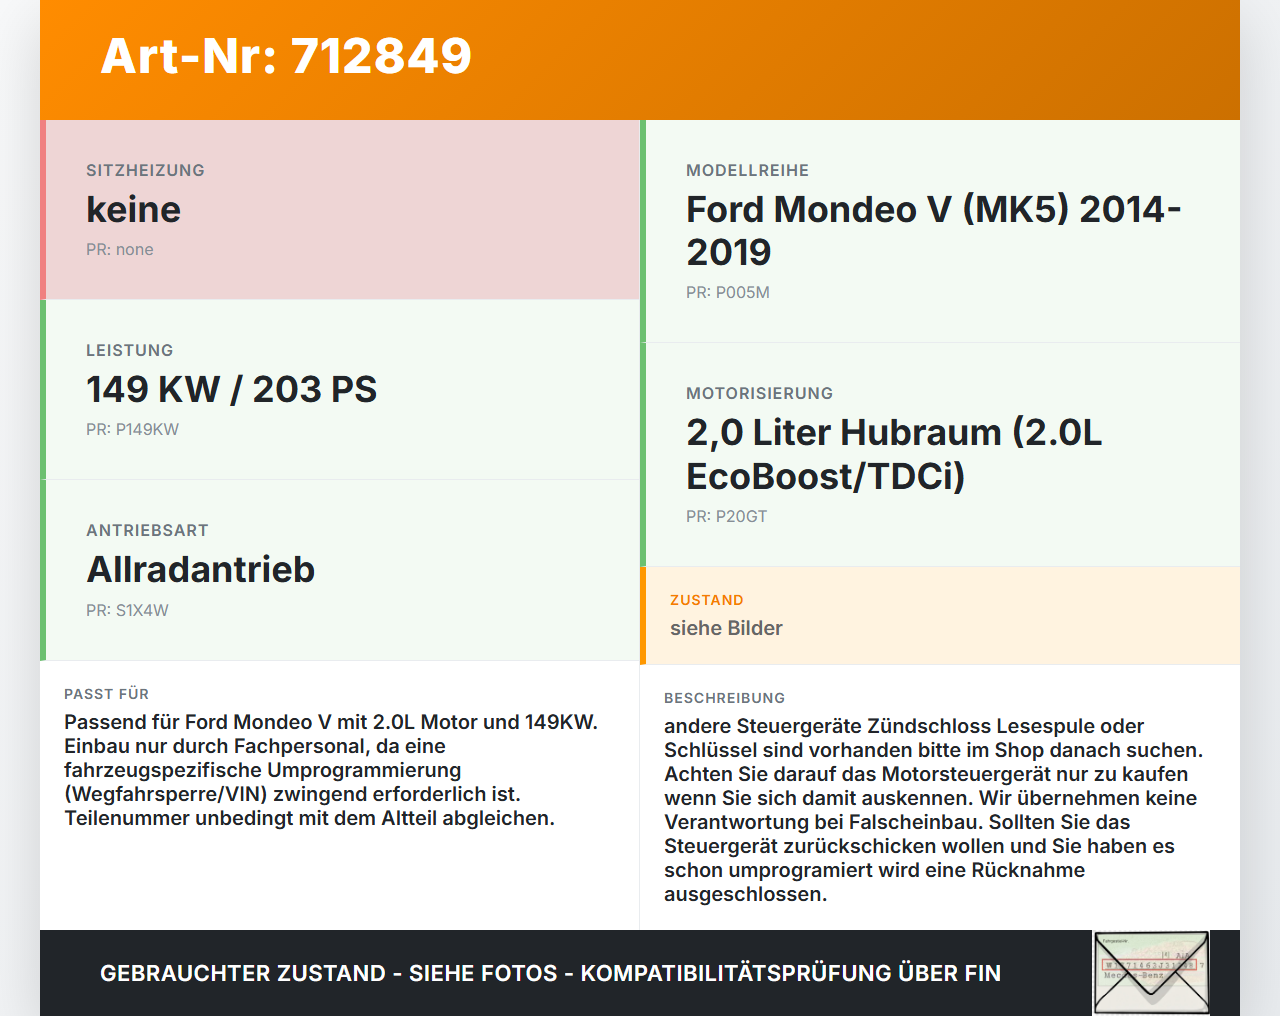
Task: Click the envelope thumbnail in the footer
Action: pos(1151,973)
